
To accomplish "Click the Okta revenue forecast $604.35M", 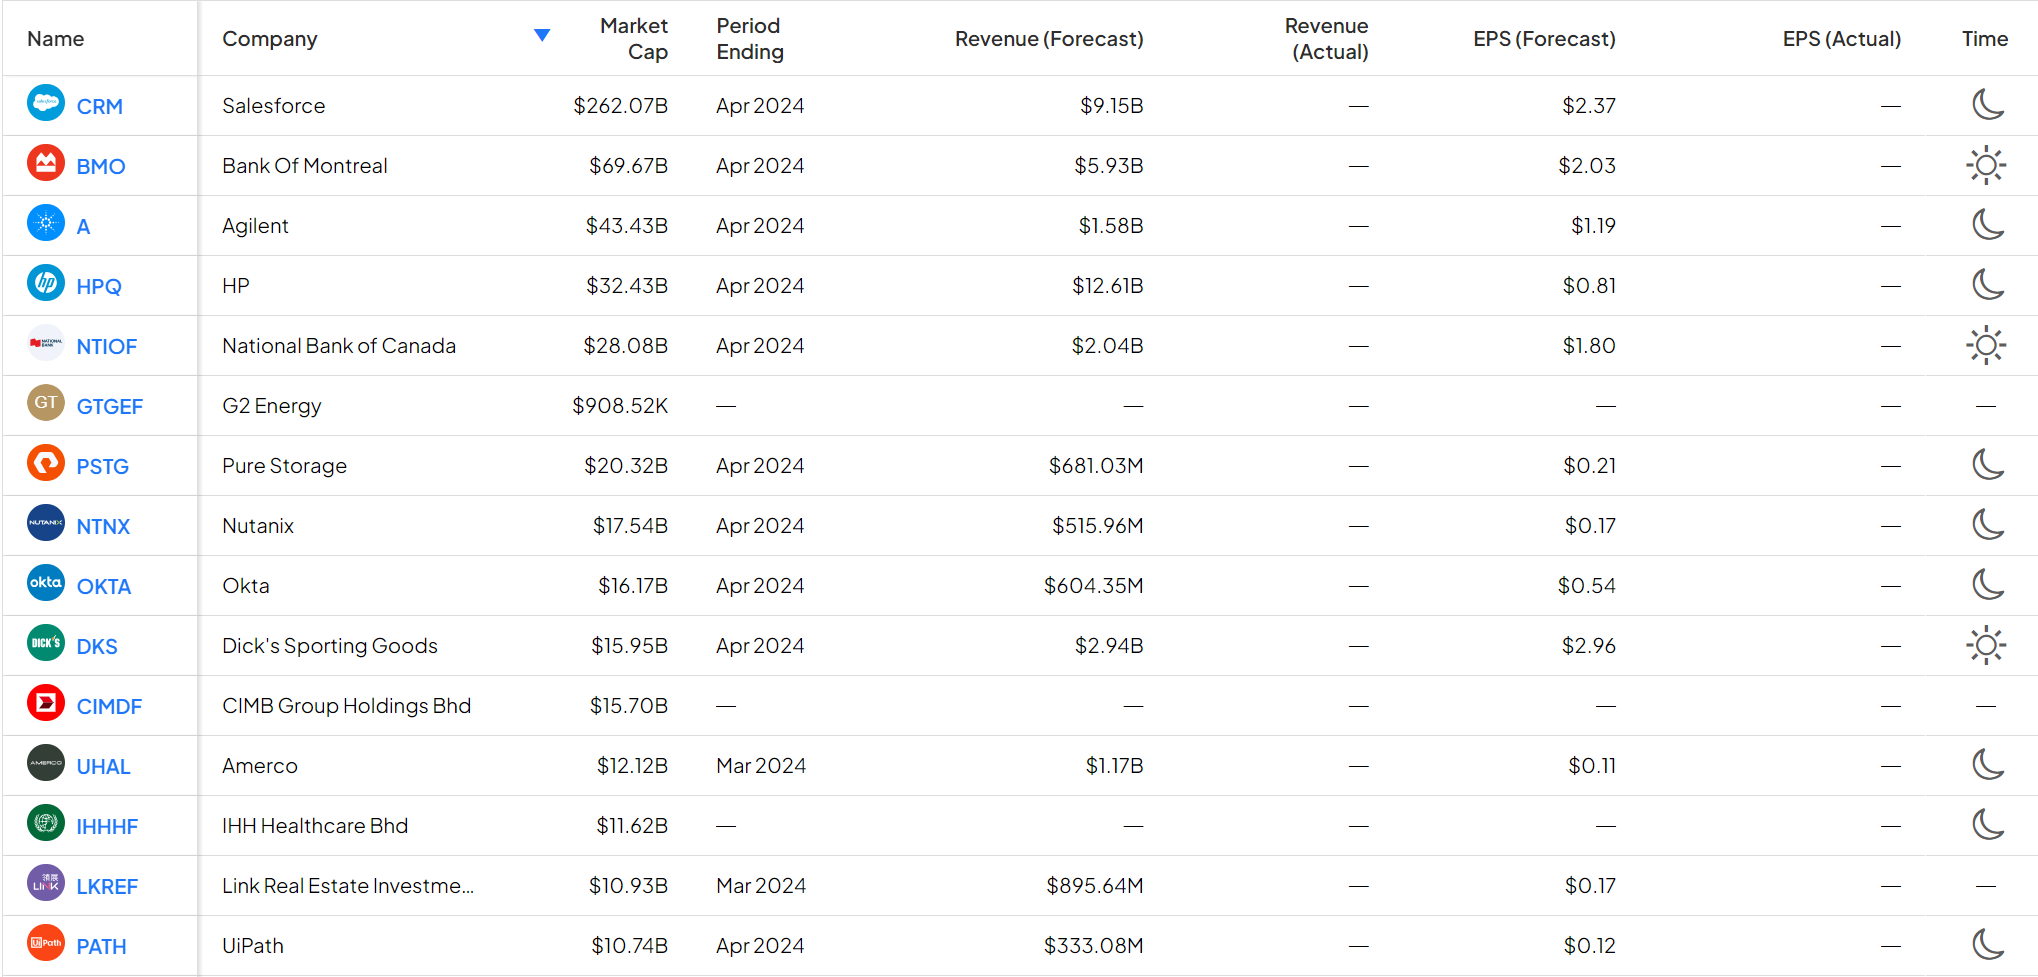I will pyautogui.click(x=1093, y=585).
